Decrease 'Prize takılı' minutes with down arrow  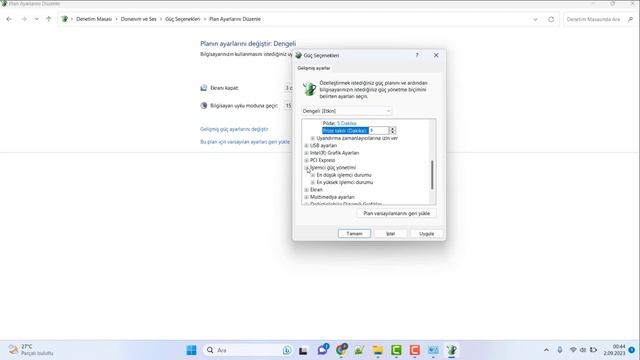(393, 132)
